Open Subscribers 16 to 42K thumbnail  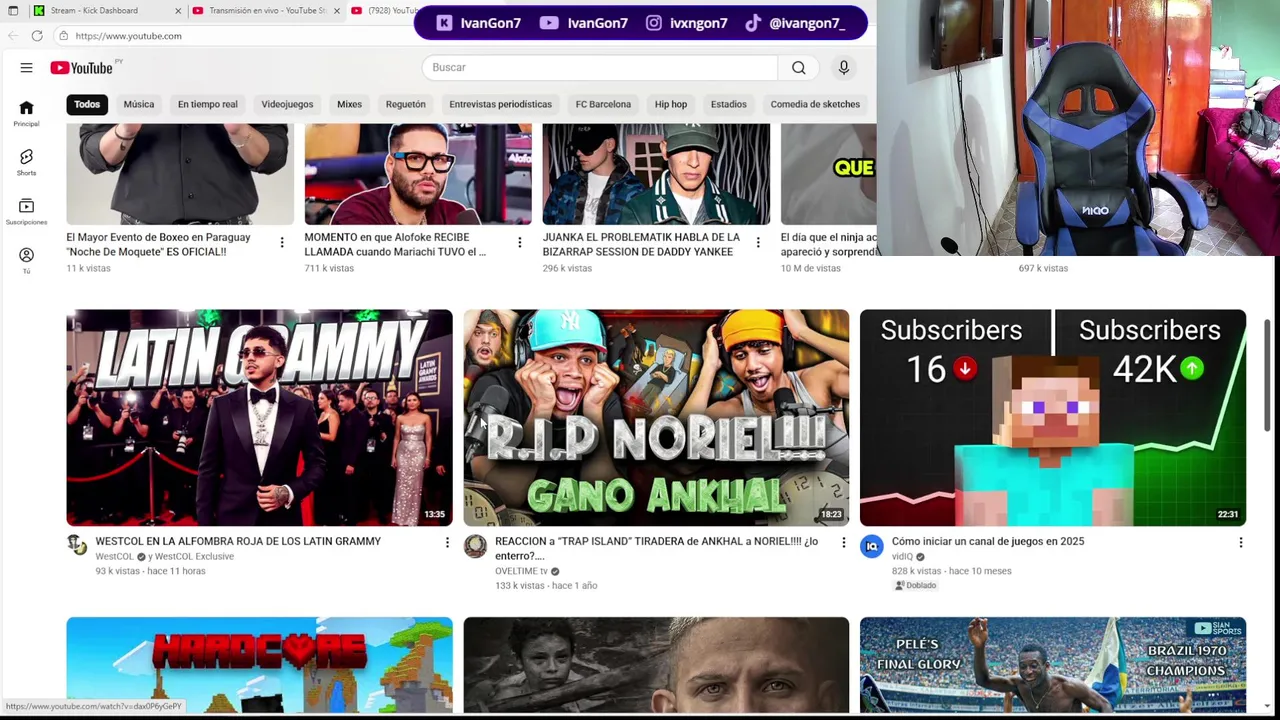(x=1053, y=418)
